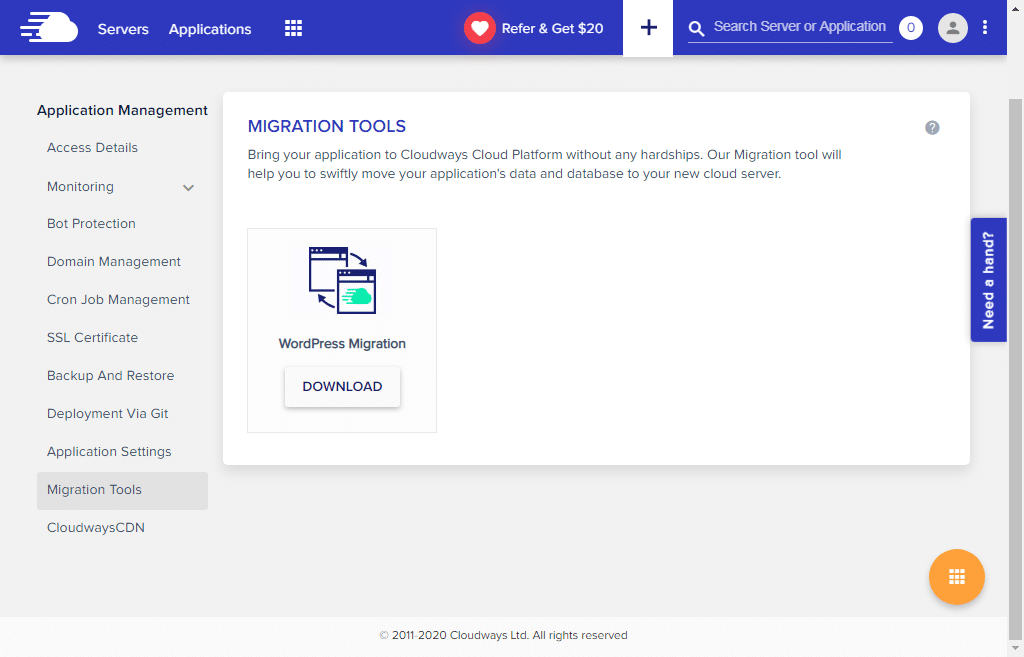Open the Applications menu

pos(209,29)
